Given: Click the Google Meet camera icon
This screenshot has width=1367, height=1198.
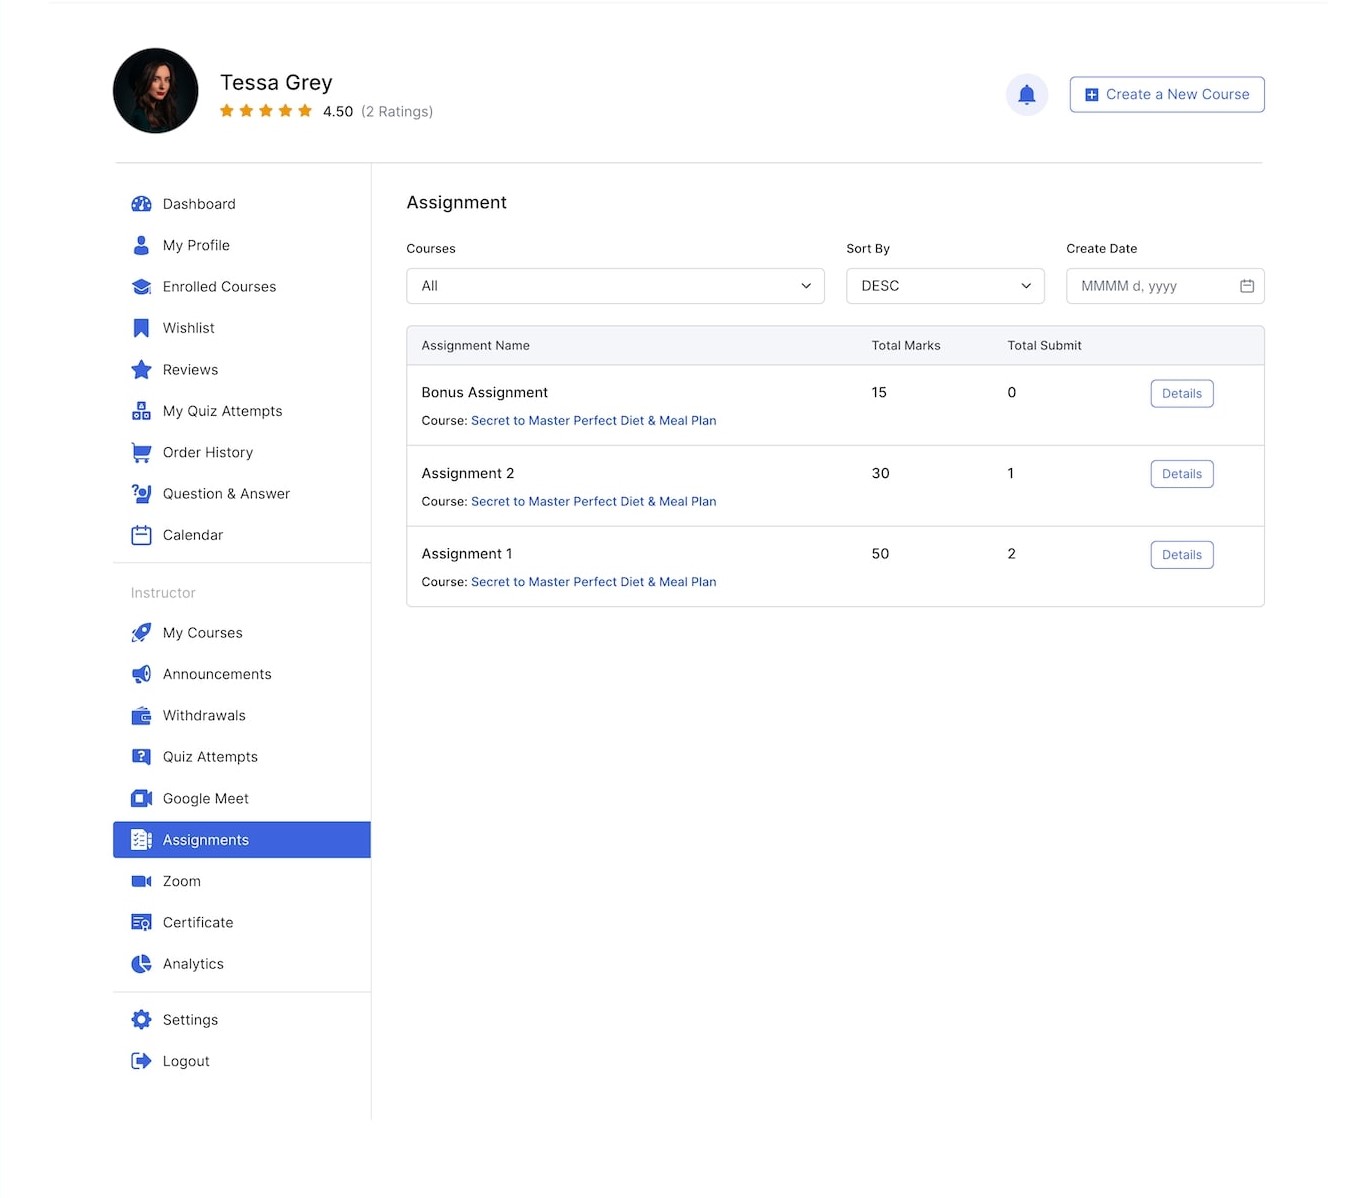Looking at the screenshot, I should (x=141, y=798).
